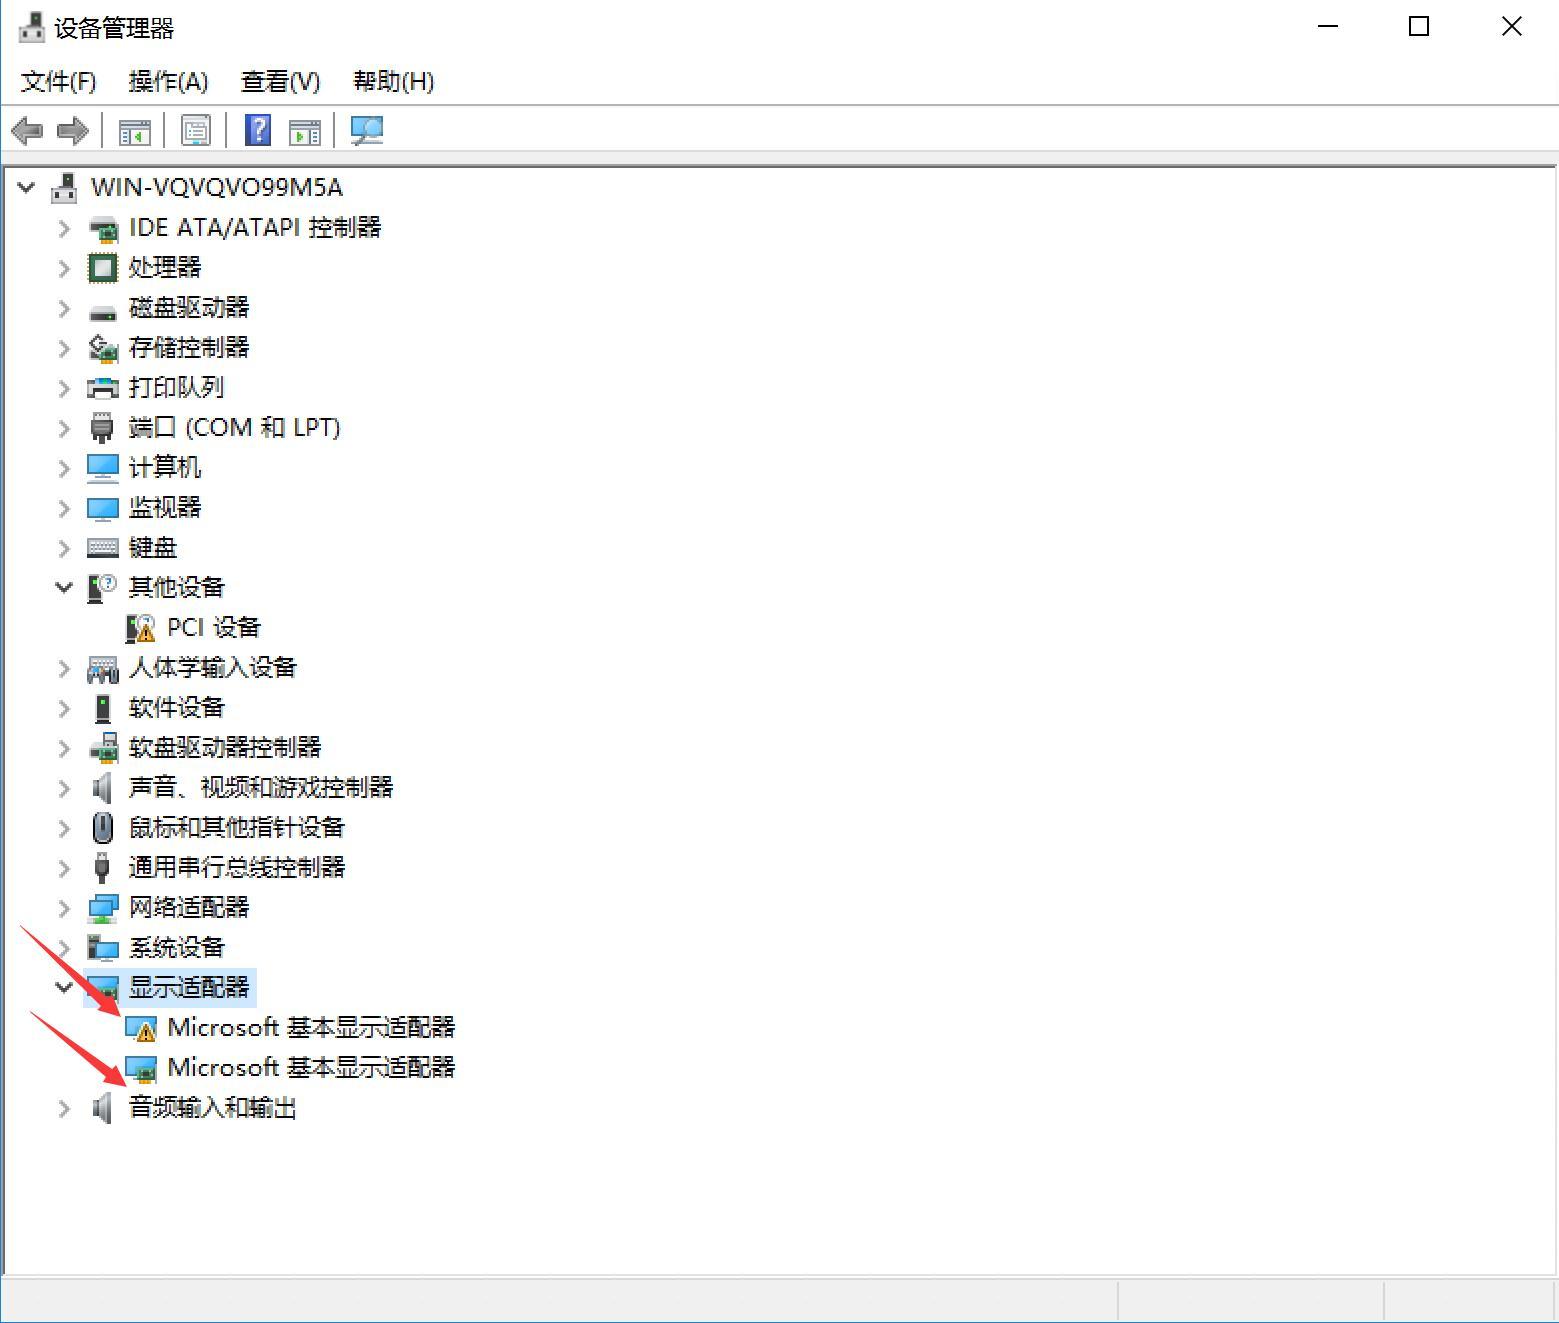Select the 计算机 label
The width and height of the screenshot is (1559, 1323).
(165, 468)
